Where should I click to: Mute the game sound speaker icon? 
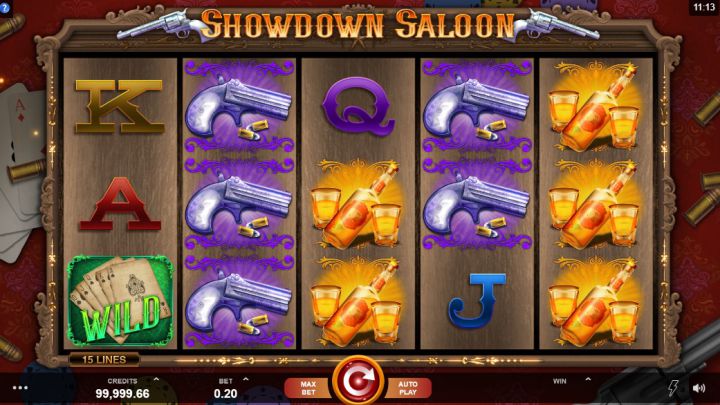699,388
